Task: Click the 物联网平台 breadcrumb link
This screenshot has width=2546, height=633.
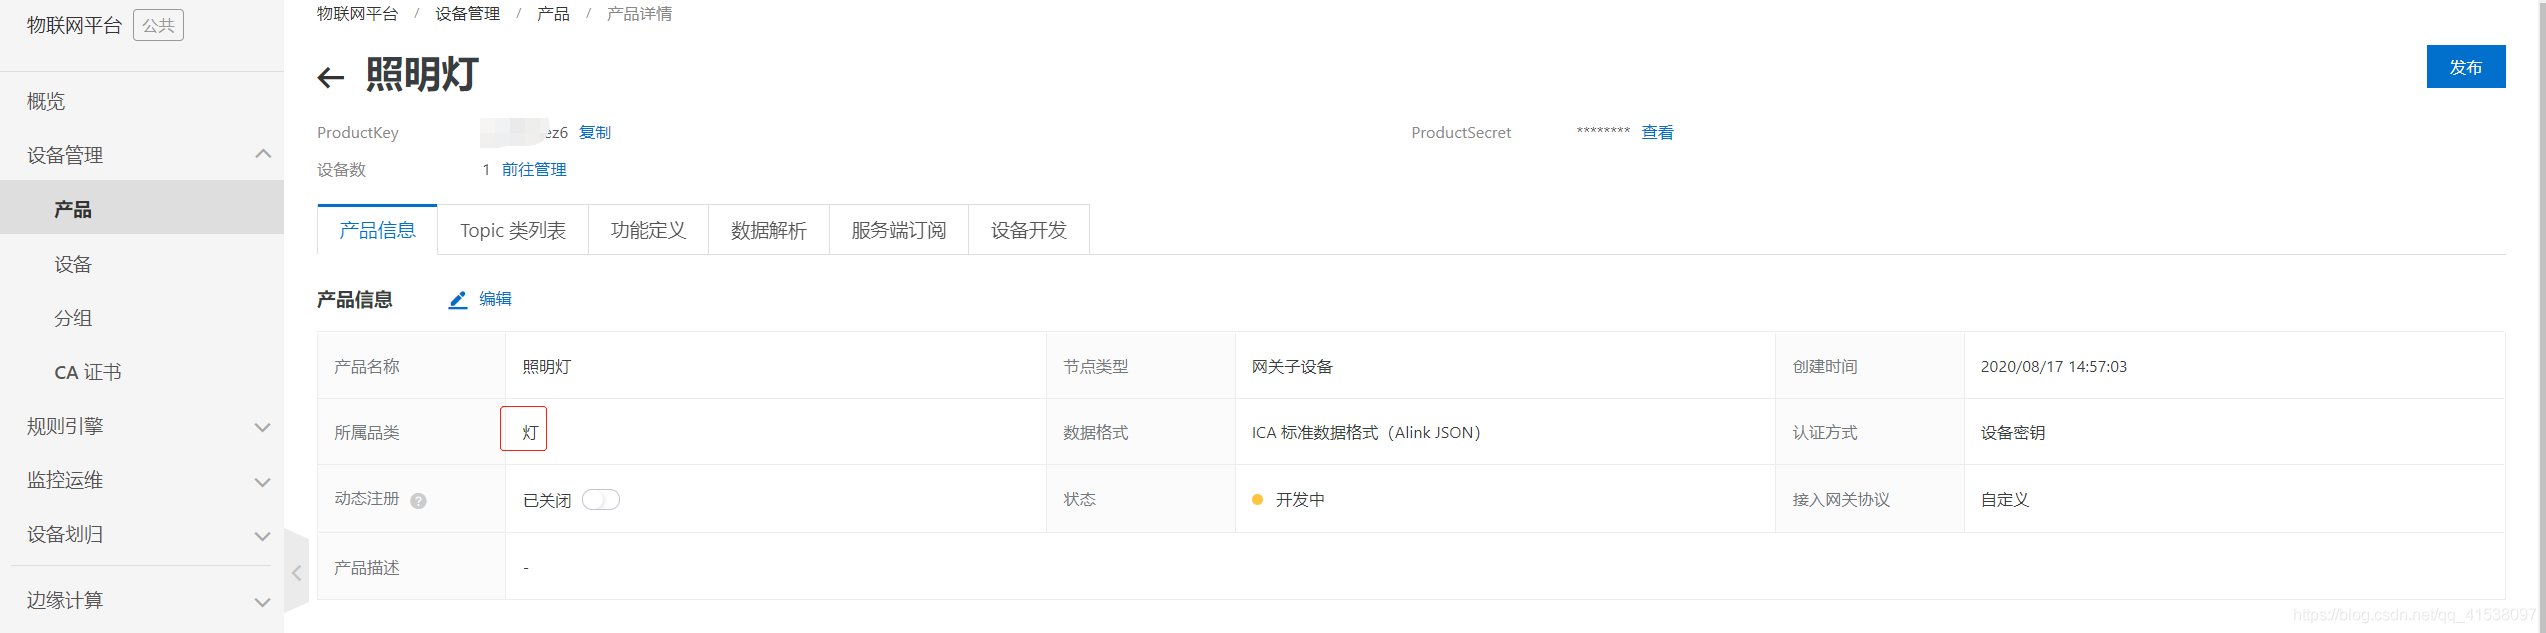Action: (357, 14)
